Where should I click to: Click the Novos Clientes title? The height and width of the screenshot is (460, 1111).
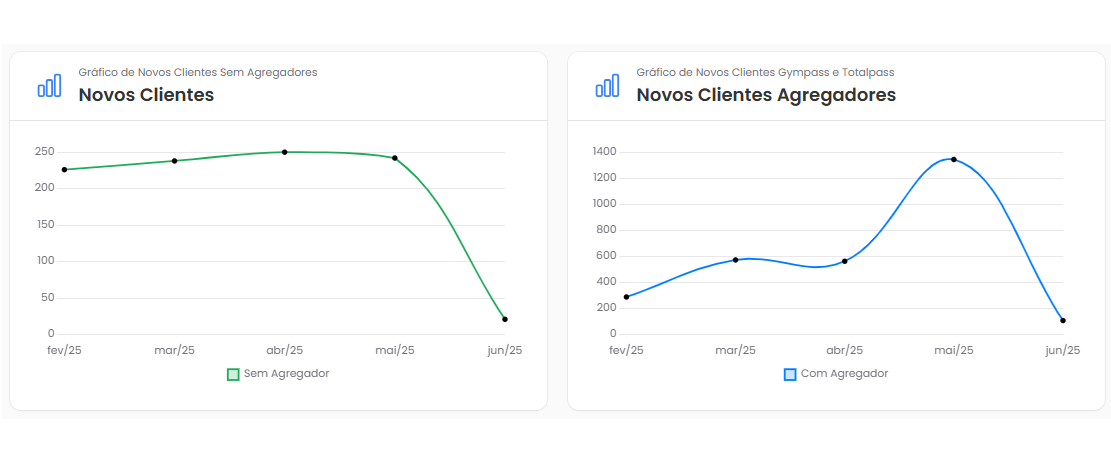point(146,95)
